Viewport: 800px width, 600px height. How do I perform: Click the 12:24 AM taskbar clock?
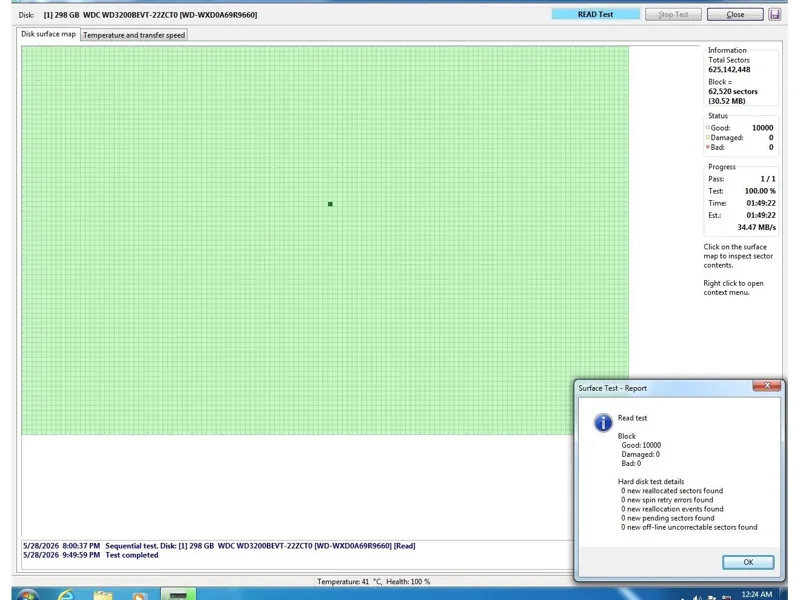(x=757, y=594)
